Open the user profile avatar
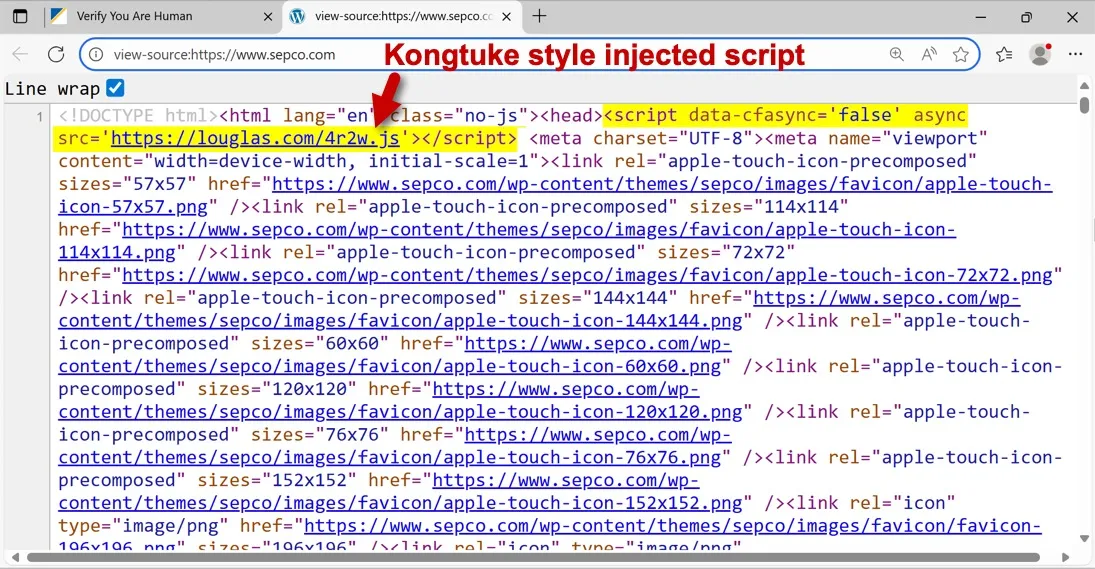 tap(1040, 55)
